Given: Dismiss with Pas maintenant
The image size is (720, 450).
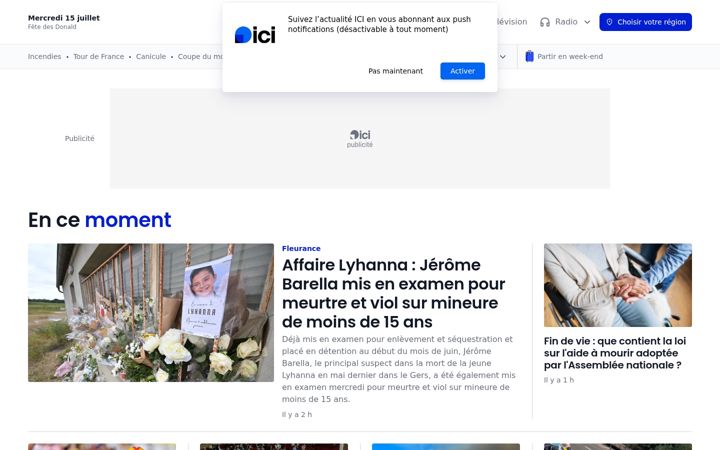Looking at the screenshot, I should (x=395, y=71).
